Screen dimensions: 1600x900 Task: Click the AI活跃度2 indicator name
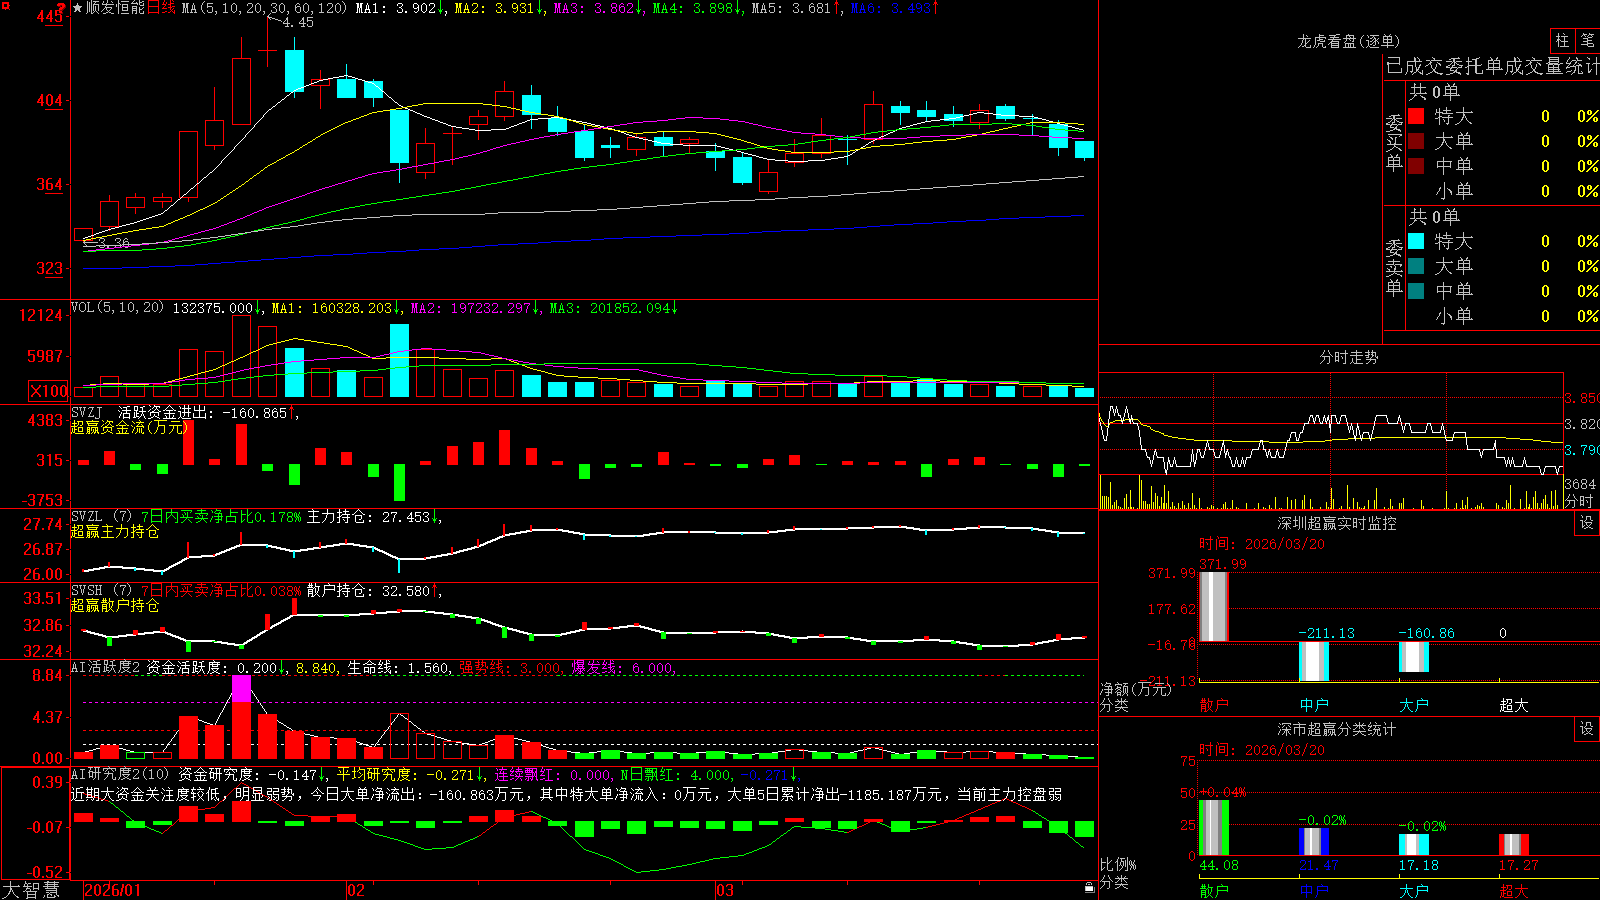(106, 667)
